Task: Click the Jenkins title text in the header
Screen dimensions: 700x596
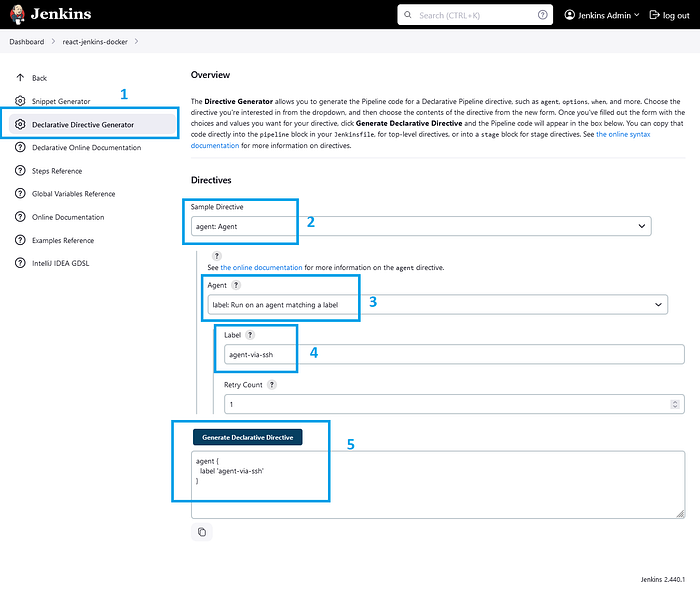Action: pos(61,14)
